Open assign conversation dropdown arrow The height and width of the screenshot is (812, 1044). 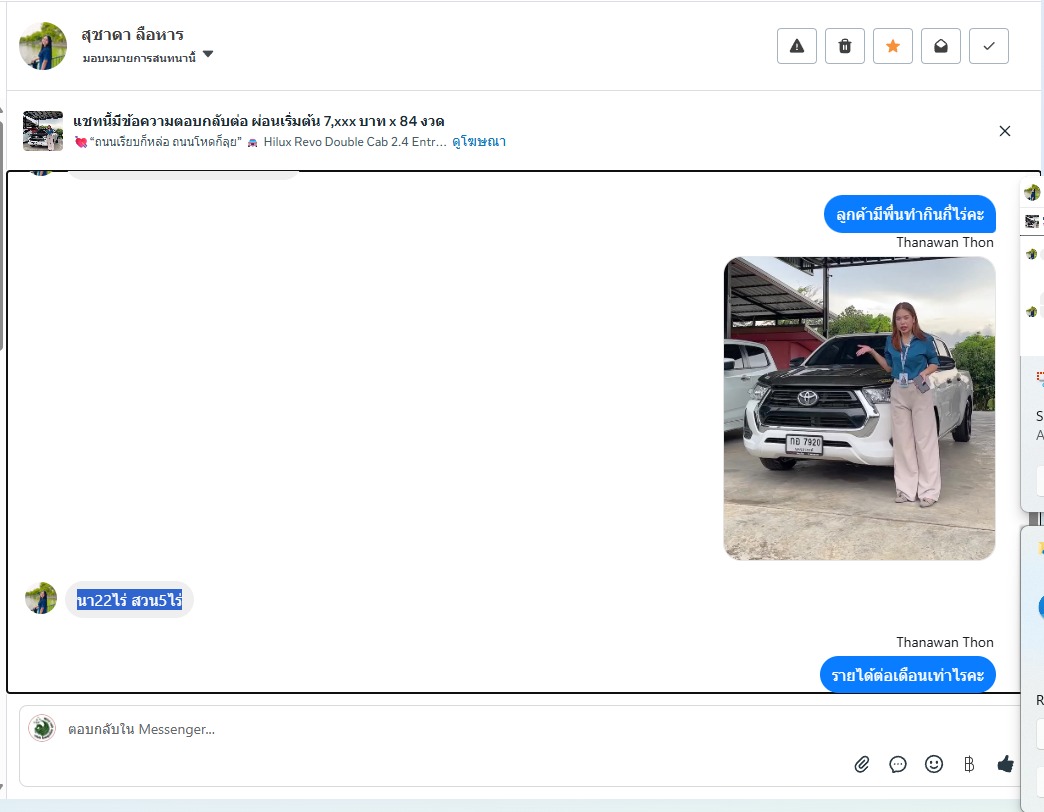[x=208, y=54]
